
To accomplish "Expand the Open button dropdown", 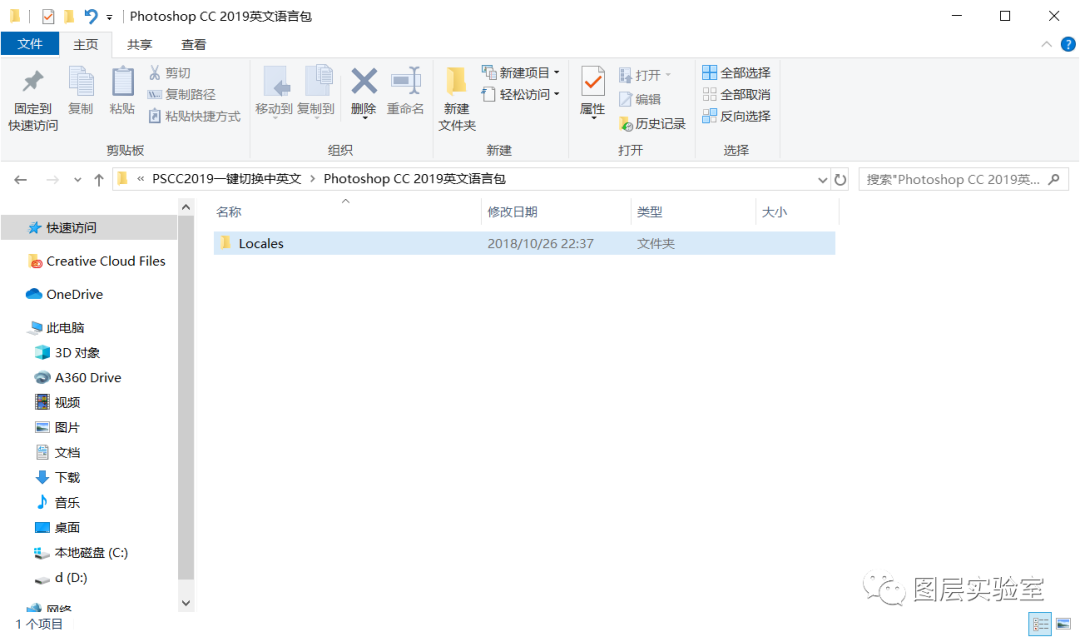I will tap(668, 74).
